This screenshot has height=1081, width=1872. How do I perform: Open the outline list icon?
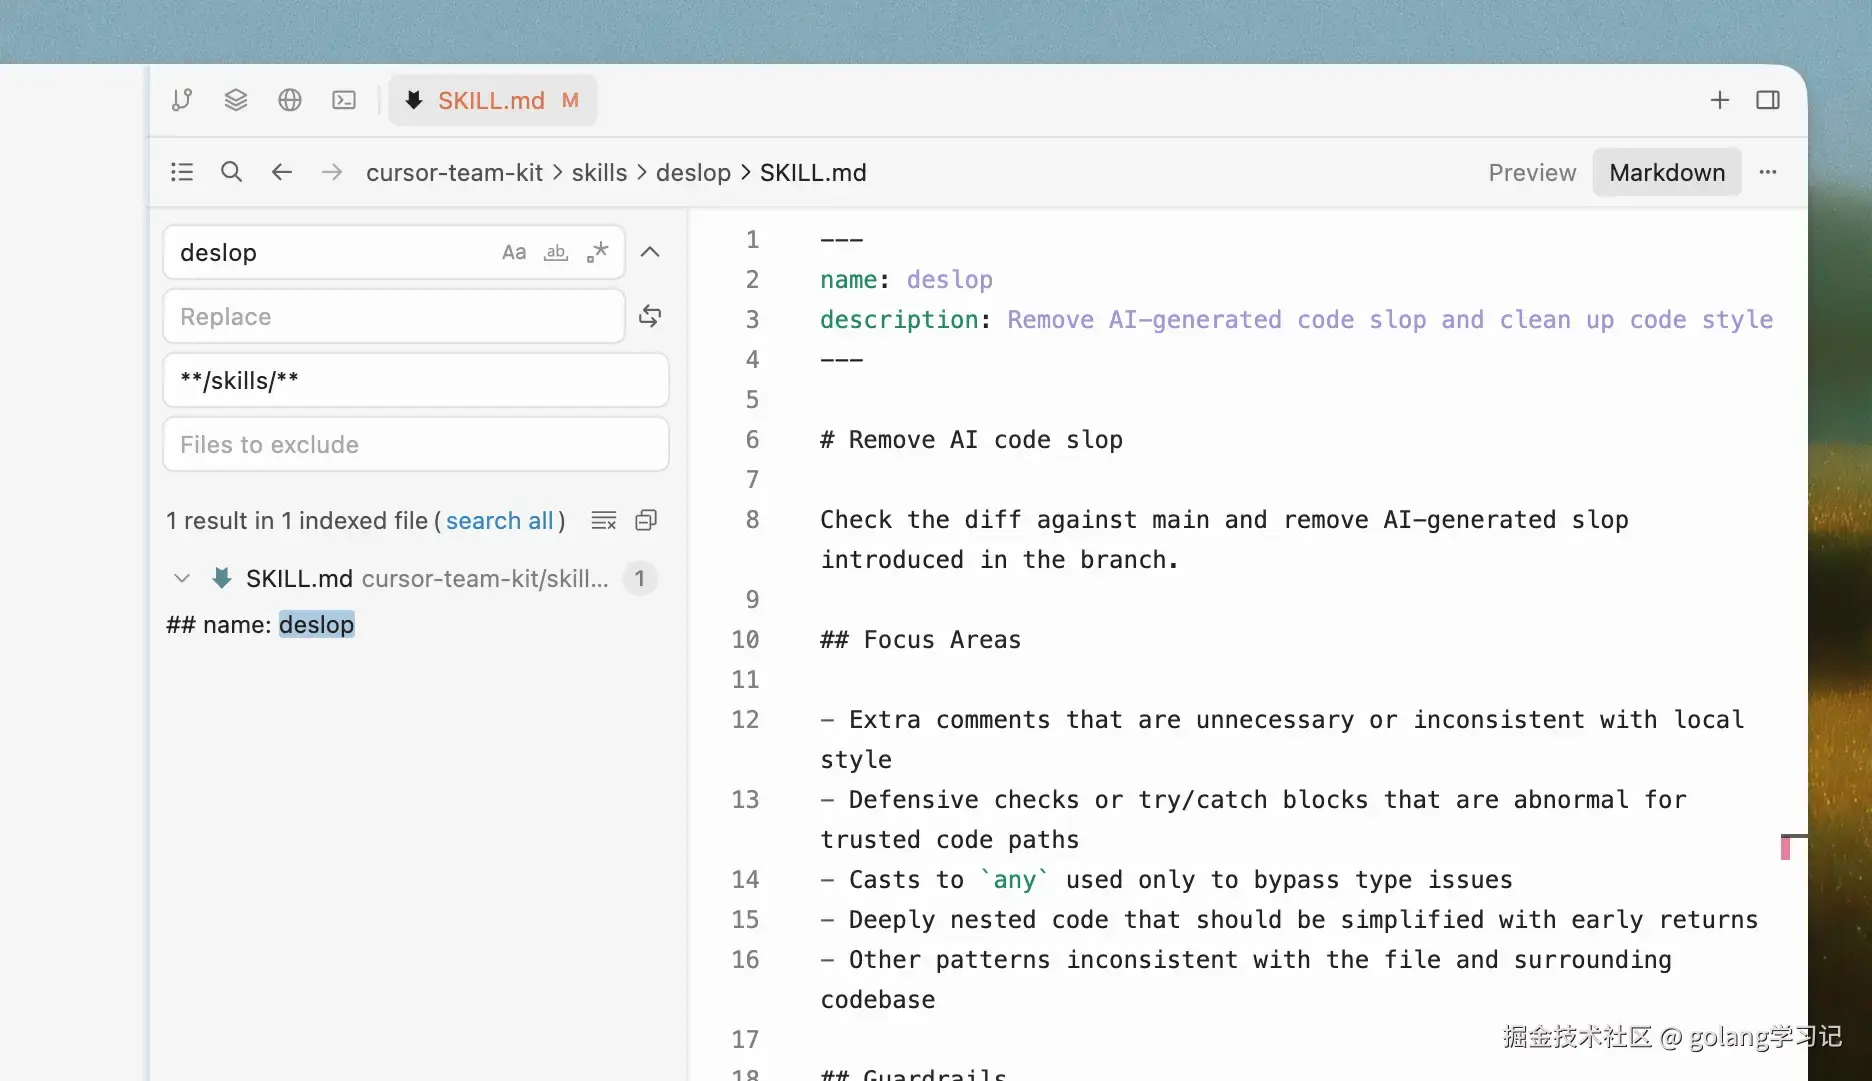[182, 172]
